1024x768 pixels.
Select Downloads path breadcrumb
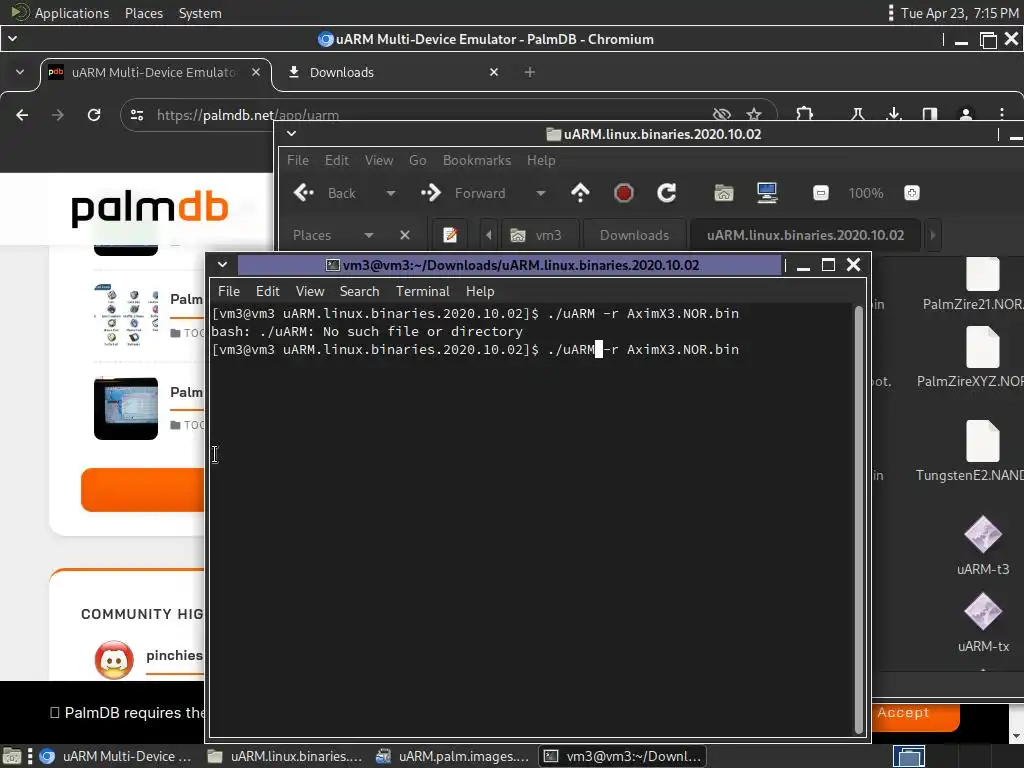[634, 235]
